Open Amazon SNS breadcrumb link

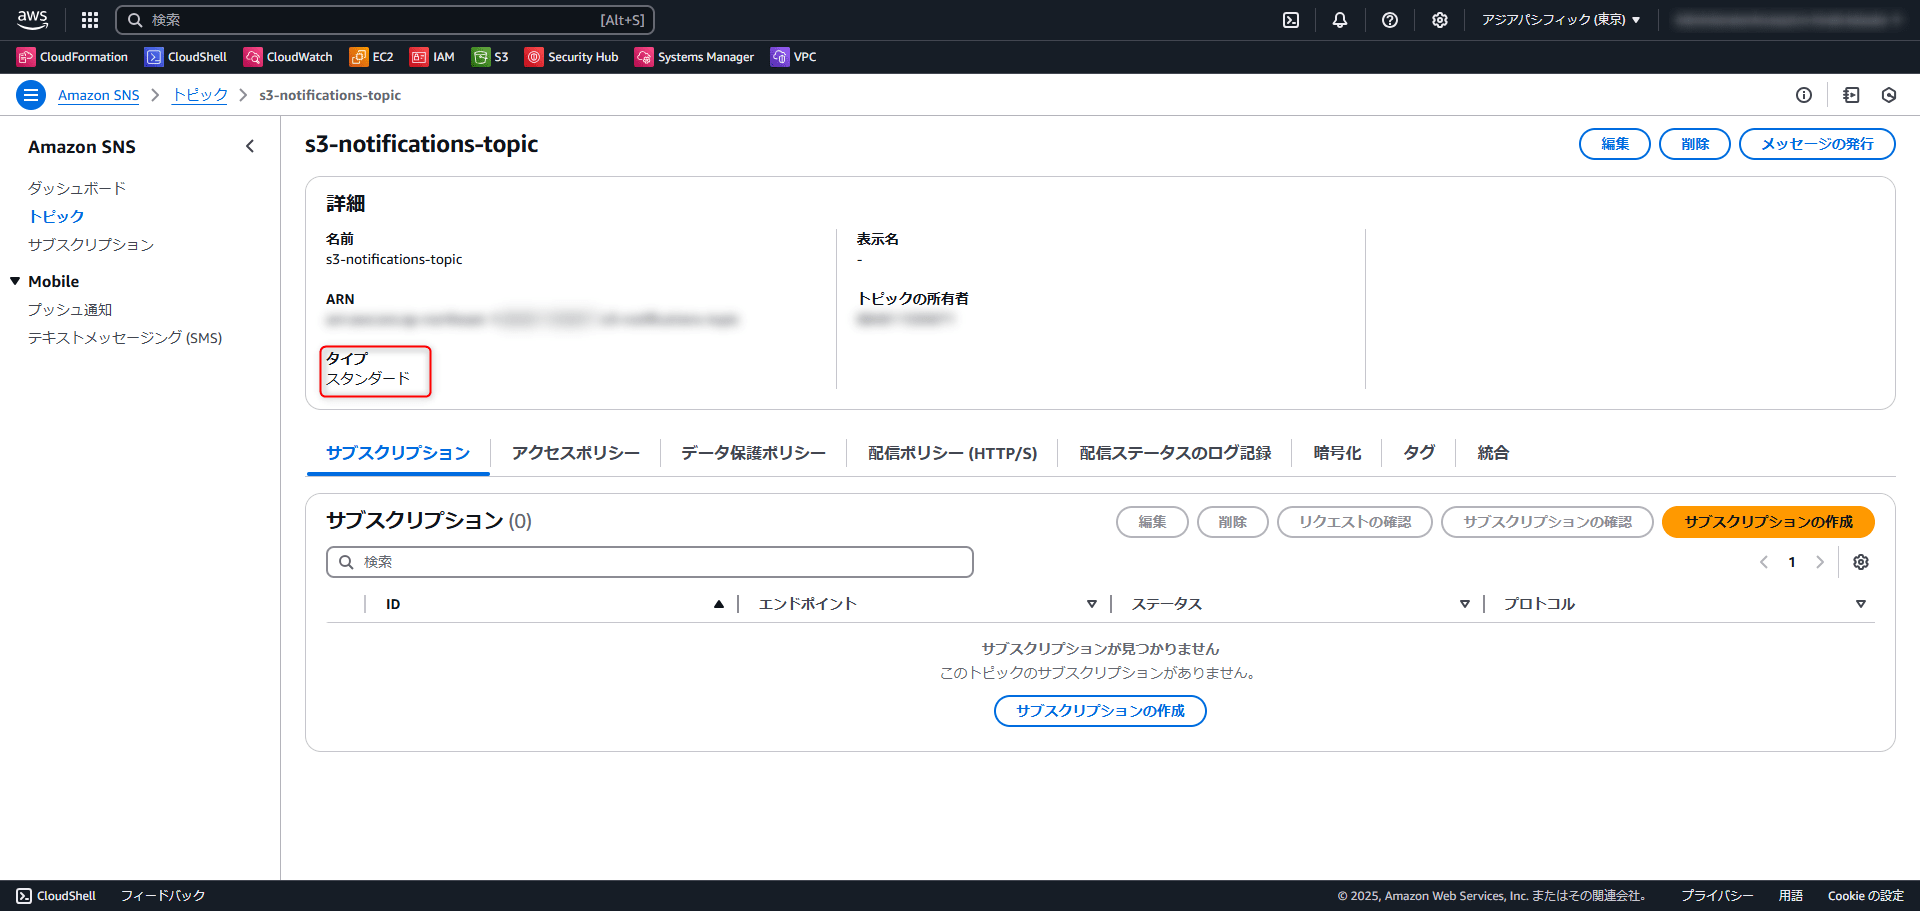coord(98,95)
